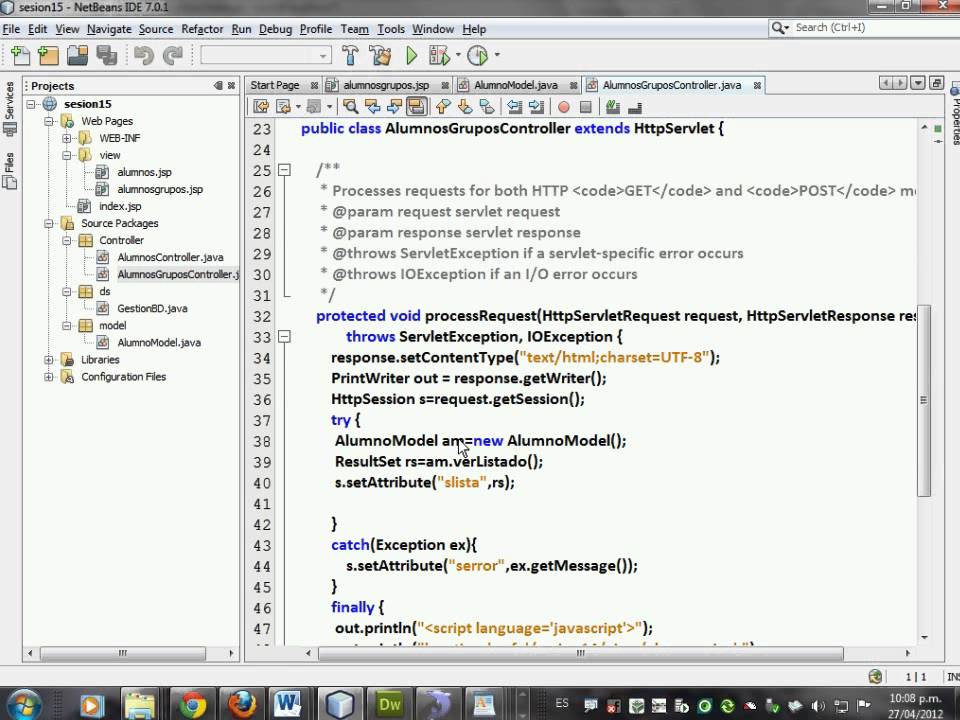The height and width of the screenshot is (720, 960).
Task: Open the Debug menu
Action: point(276,29)
